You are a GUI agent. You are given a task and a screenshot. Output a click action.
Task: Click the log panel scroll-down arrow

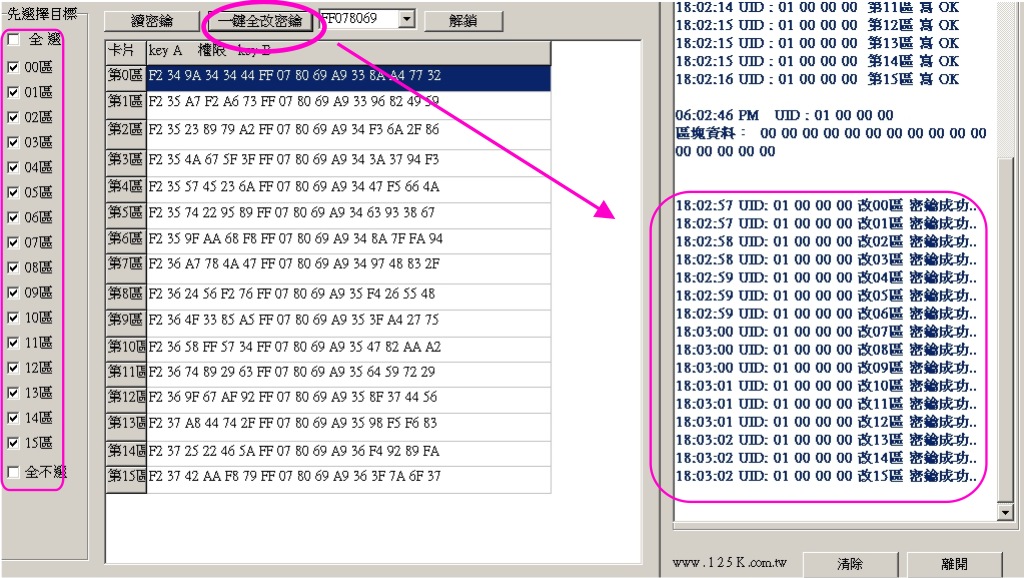(x=1006, y=513)
